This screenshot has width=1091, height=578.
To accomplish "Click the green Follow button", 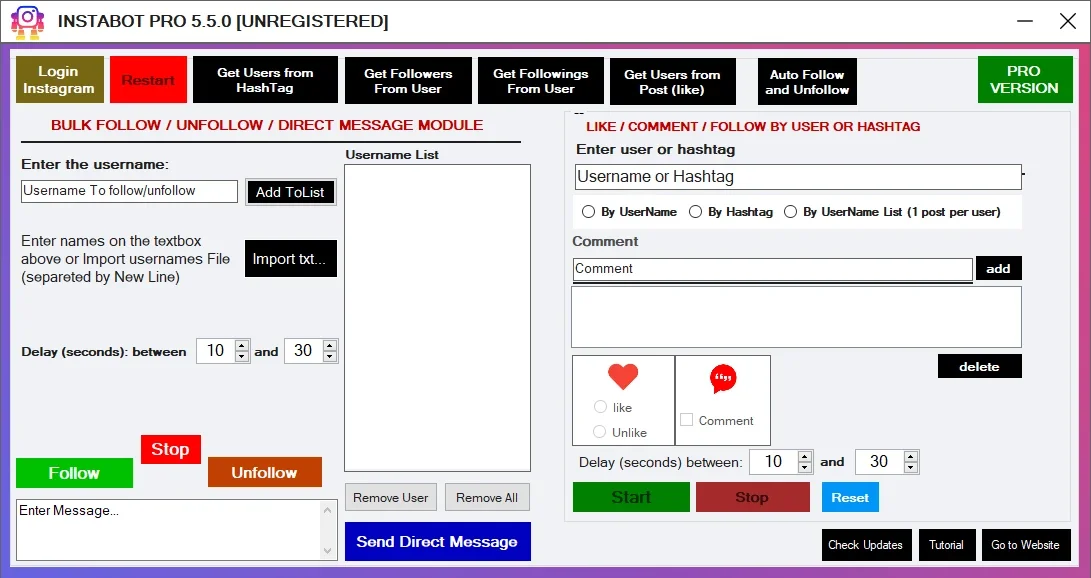I will pyautogui.click(x=74, y=473).
